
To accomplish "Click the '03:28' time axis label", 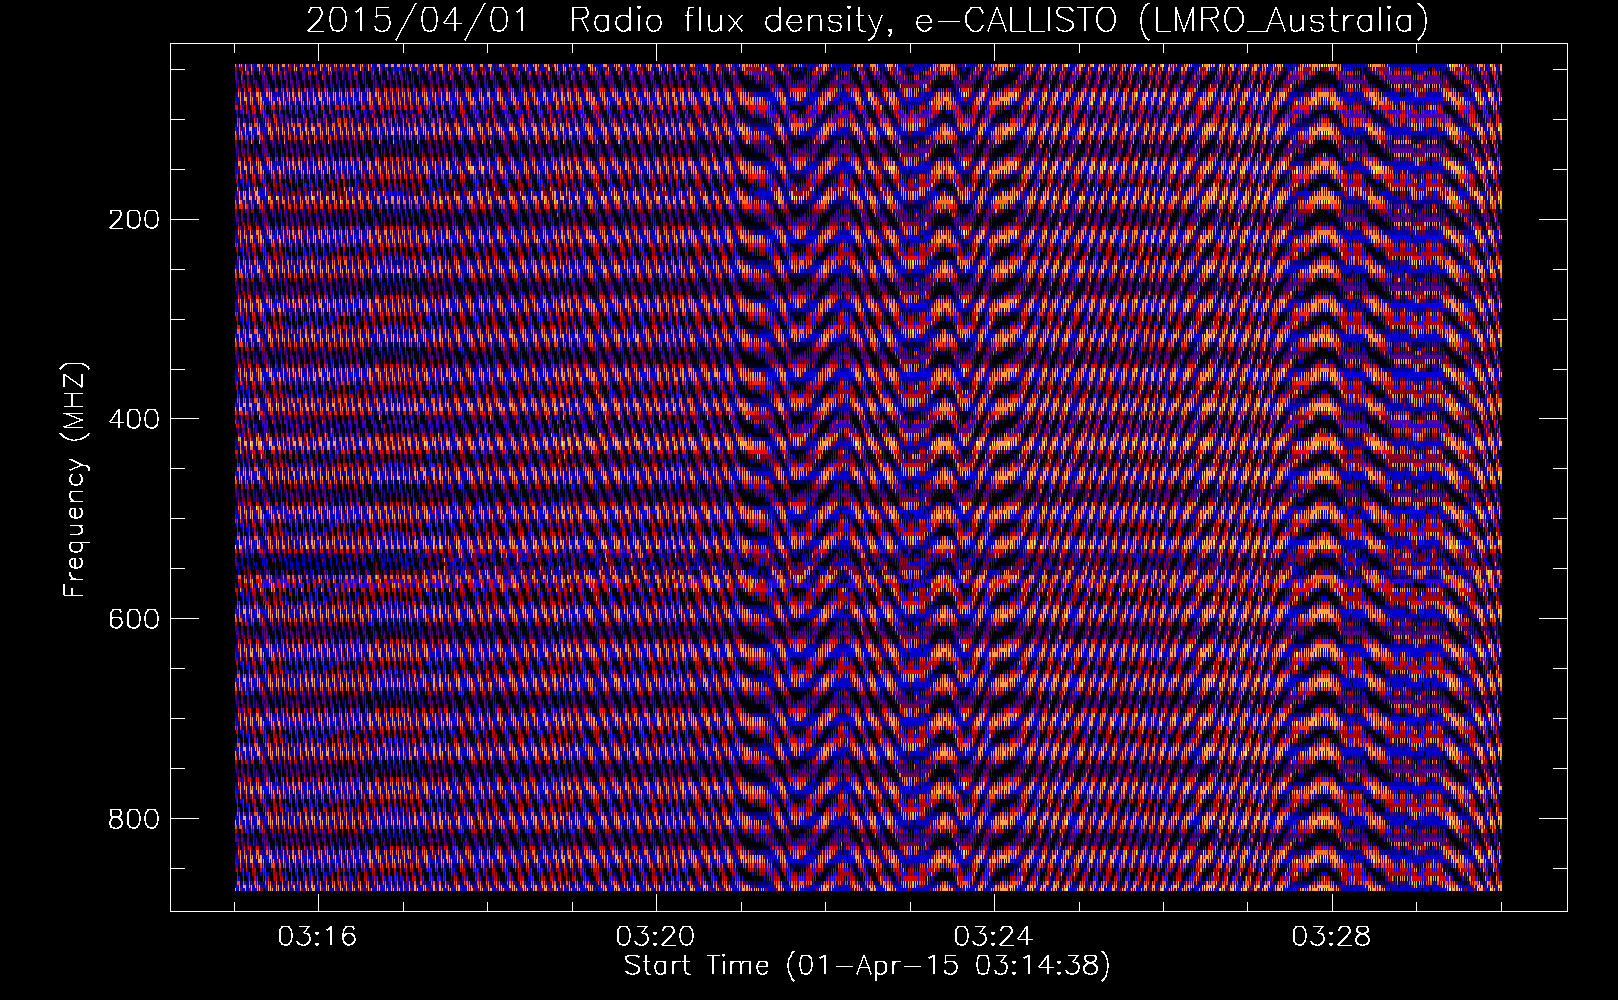I will click(1332, 937).
